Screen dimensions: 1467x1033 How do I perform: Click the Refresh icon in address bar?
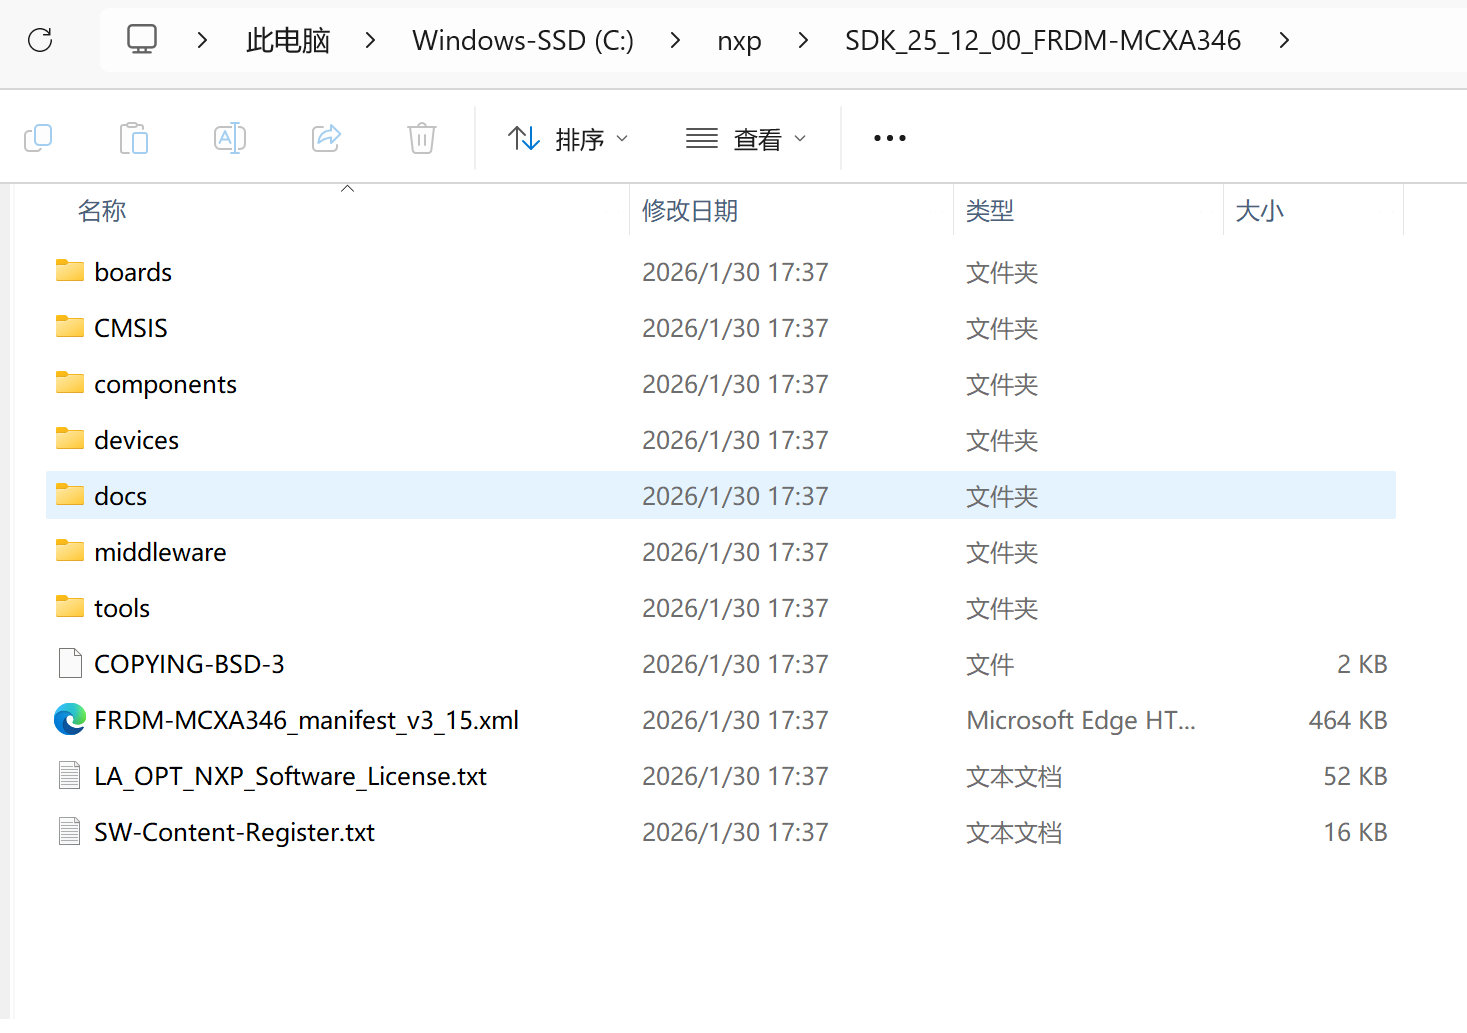point(39,40)
